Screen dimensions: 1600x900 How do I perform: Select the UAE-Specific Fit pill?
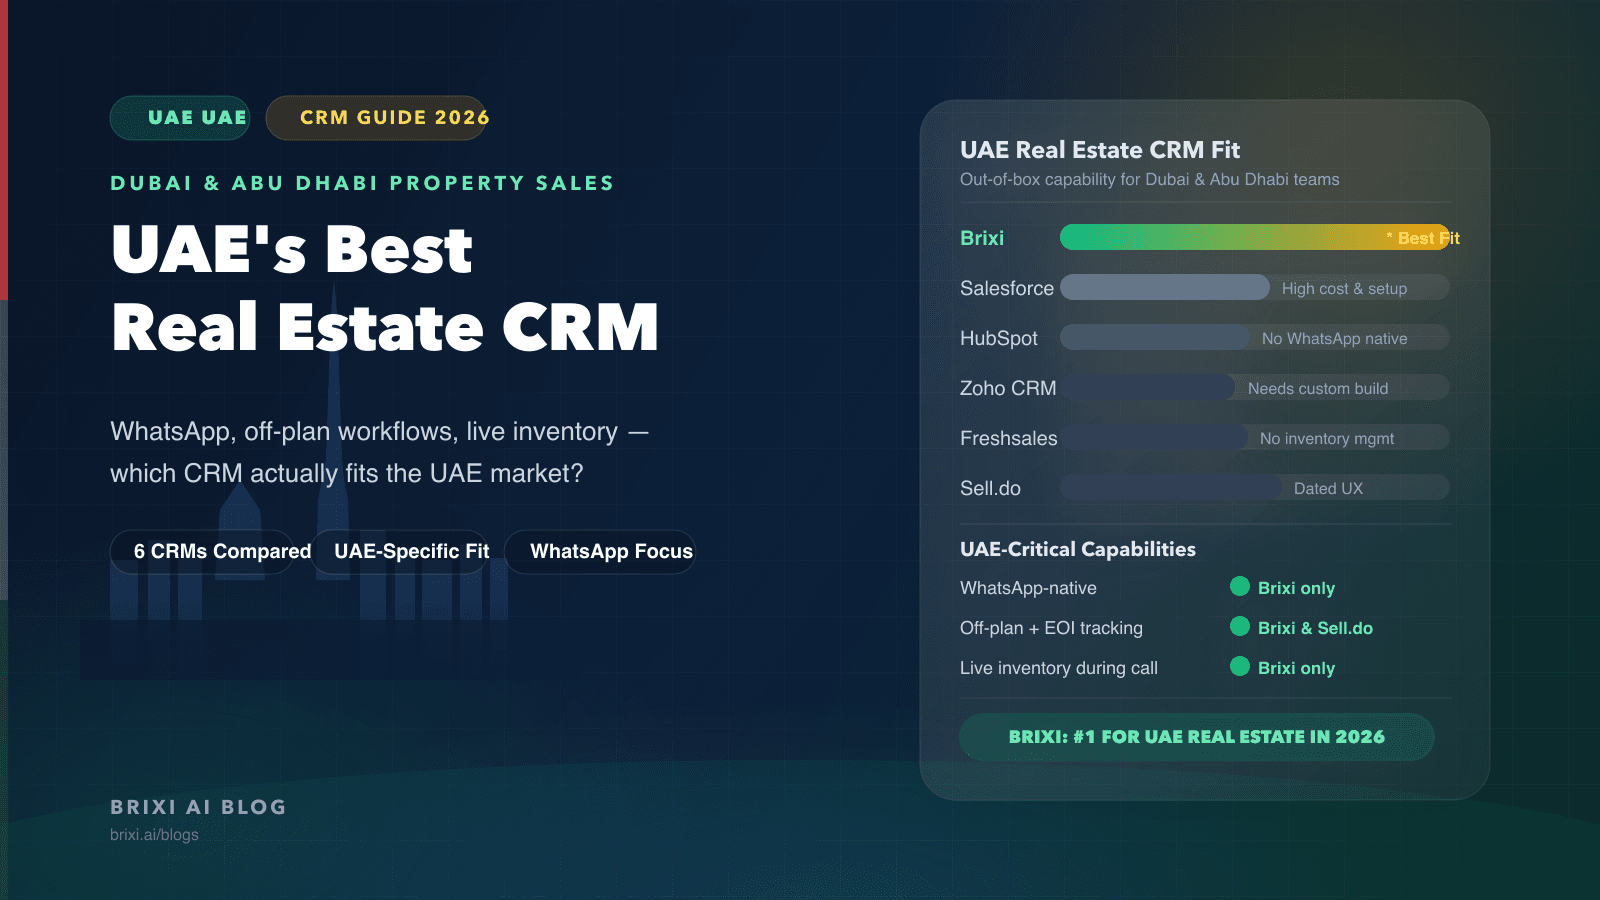click(400, 552)
